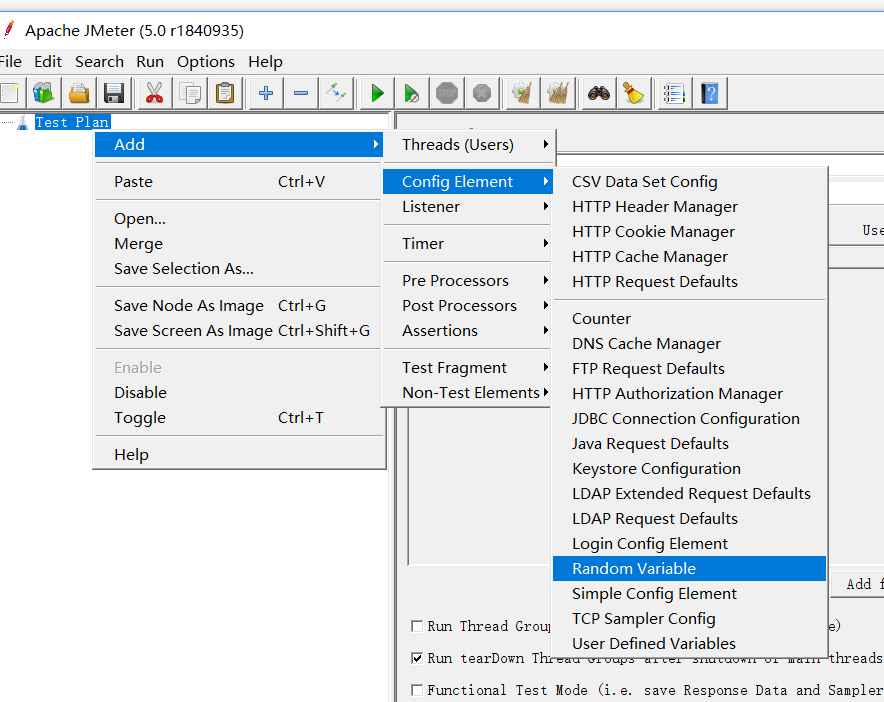Select the Test Plan tree node
The image size is (884, 702).
[x=72, y=122]
